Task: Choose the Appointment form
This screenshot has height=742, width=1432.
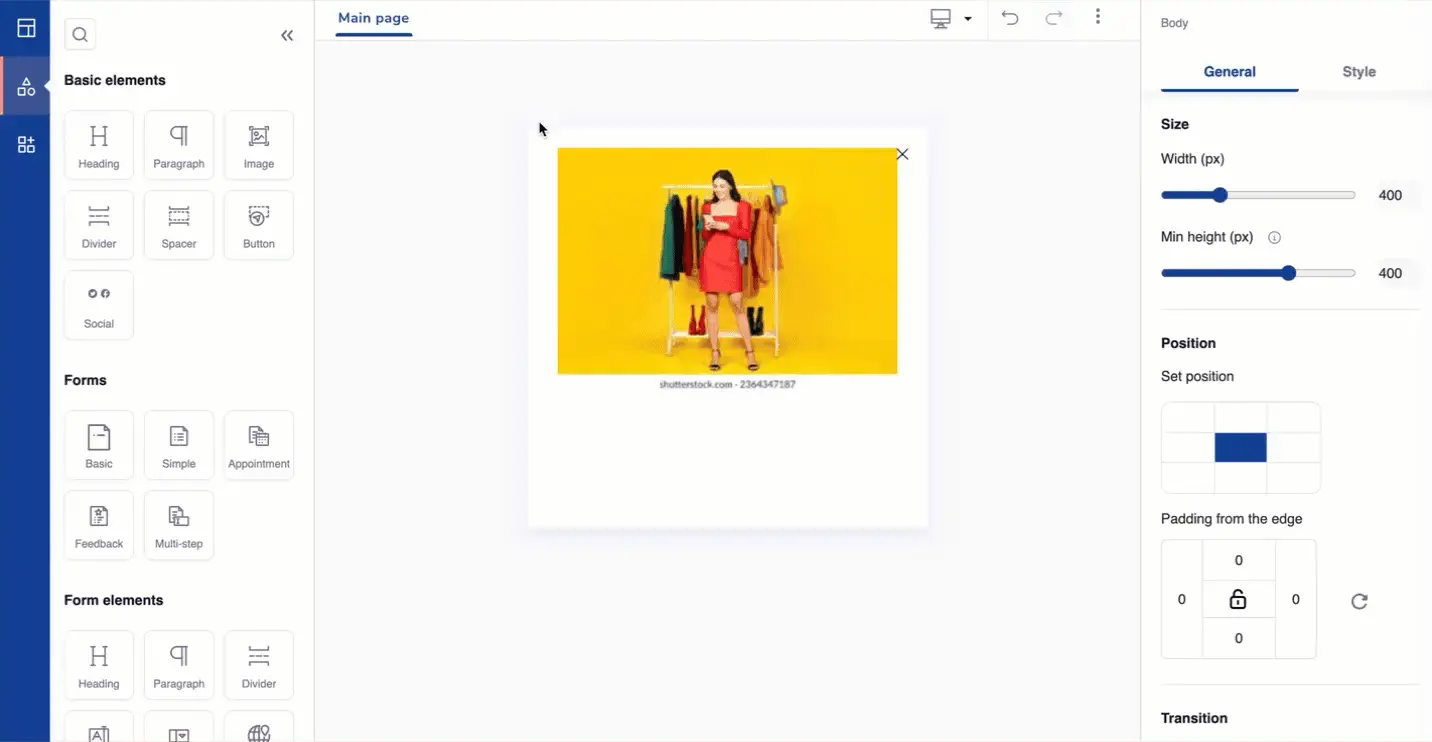Action: point(259,445)
